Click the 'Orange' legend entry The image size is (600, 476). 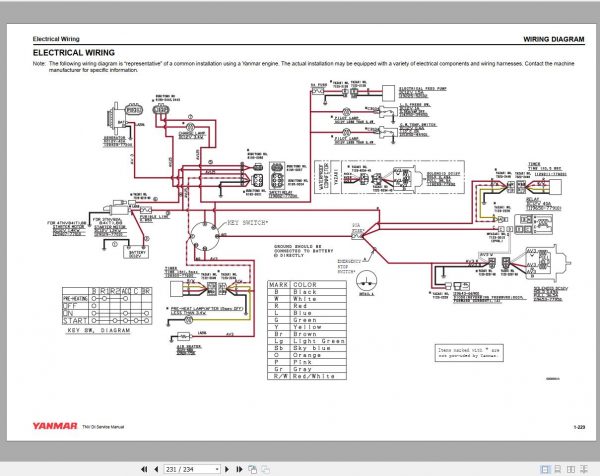[x=307, y=355]
